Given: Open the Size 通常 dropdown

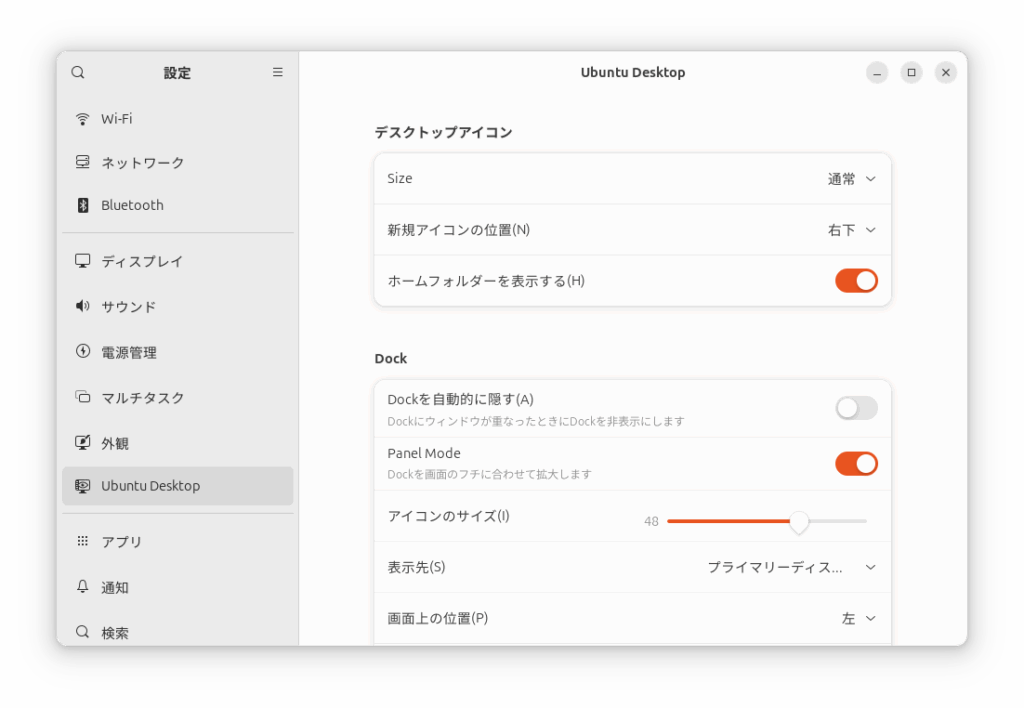Looking at the screenshot, I should pyautogui.click(x=852, y=179).
